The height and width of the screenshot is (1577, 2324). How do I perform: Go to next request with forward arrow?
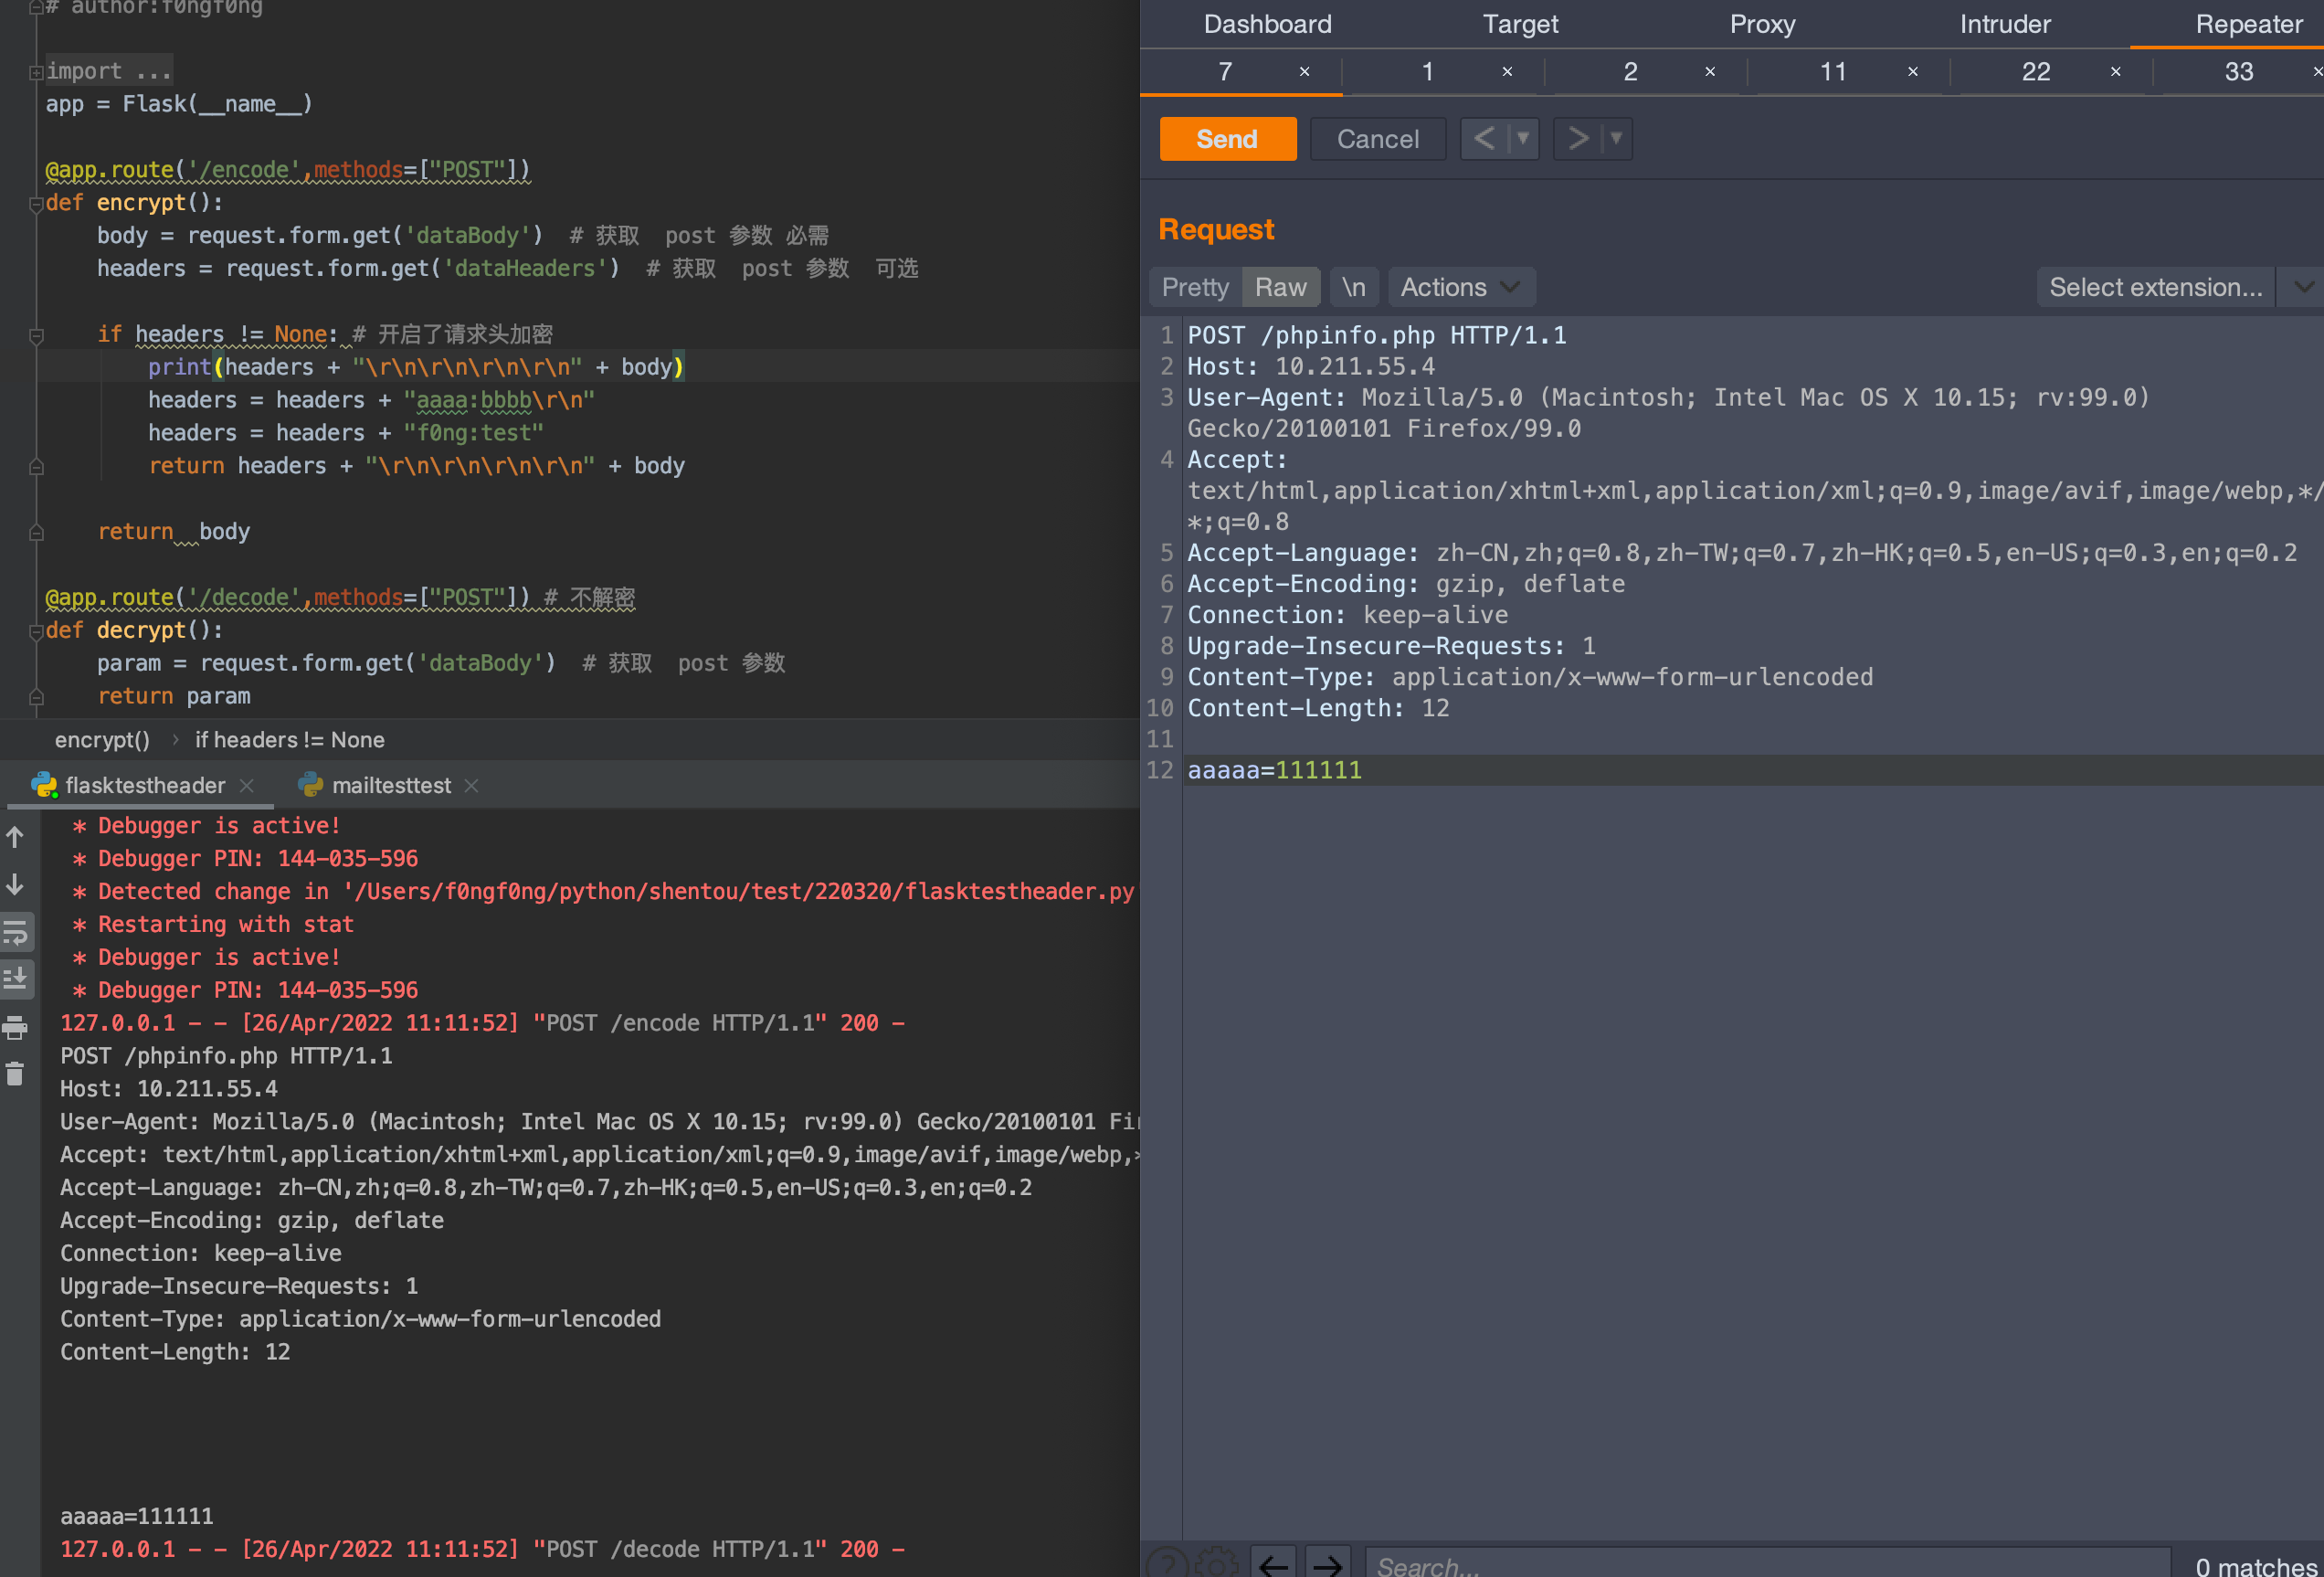click(x=1578, y=139)
